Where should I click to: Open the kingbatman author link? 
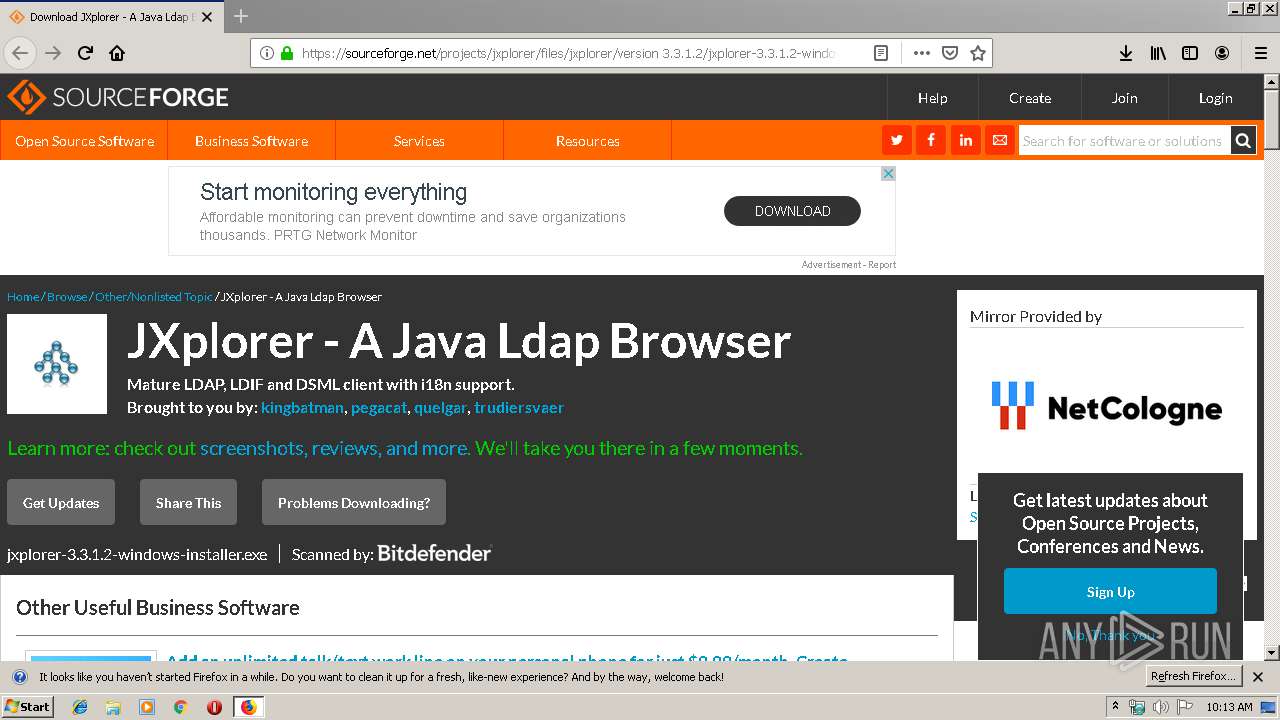(x=303, y=408)
